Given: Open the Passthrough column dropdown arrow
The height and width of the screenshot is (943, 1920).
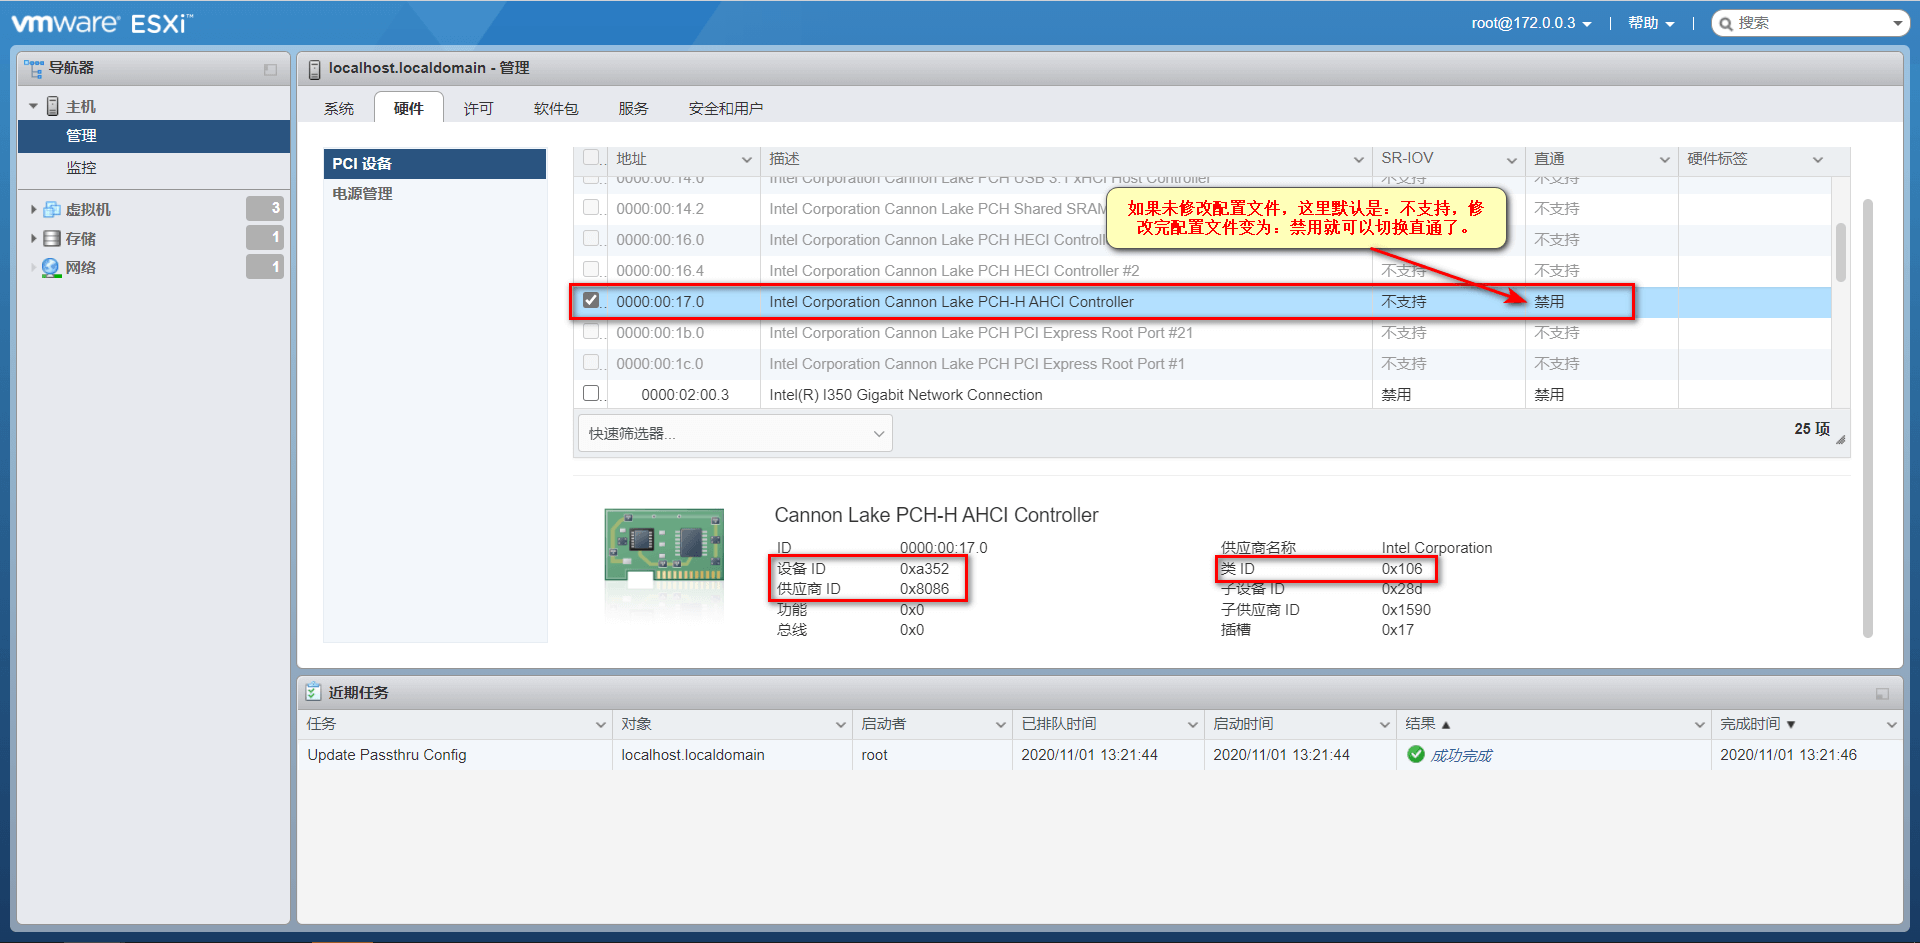Looking at the screenshot, I should pos(1664,160).
